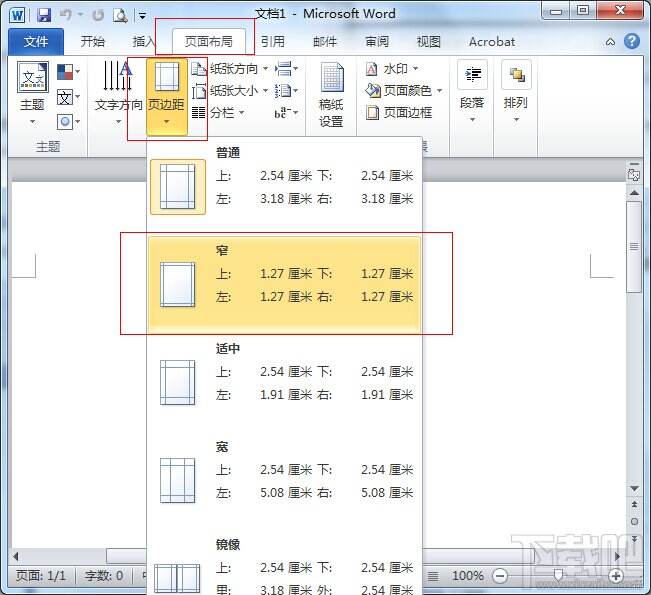Expand the Customize Quick Access Toolbar arrow
Viewport: 651px width, 595px height.
point(142,16)
